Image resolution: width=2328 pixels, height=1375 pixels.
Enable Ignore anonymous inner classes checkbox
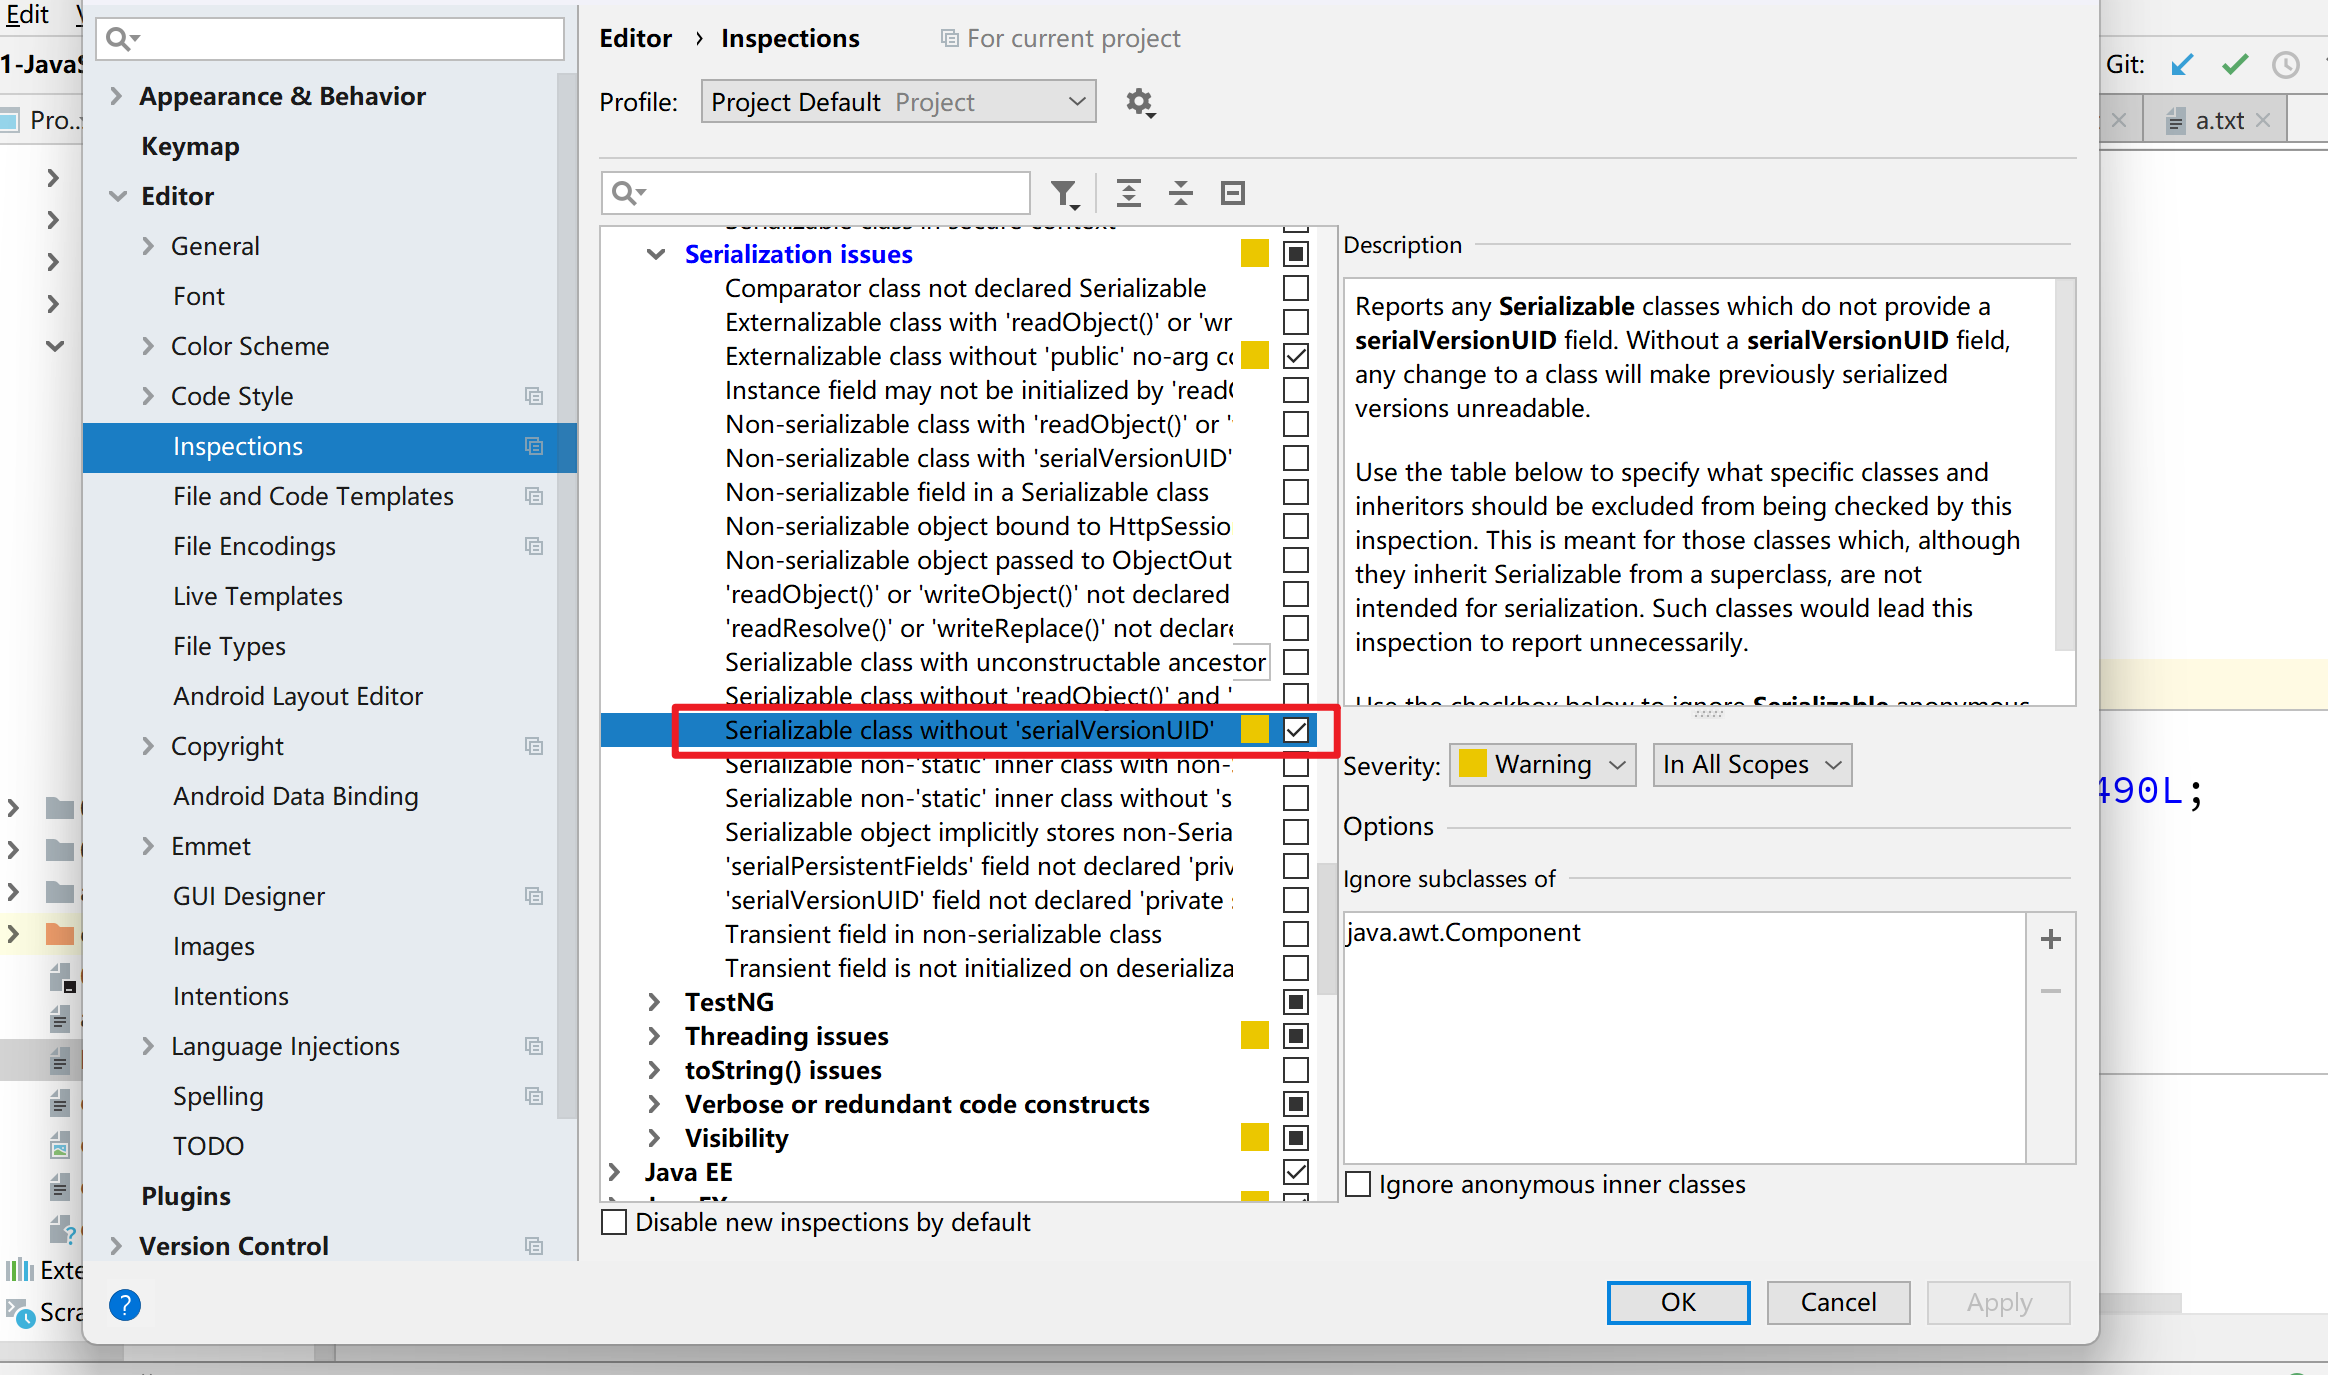(x=1358, y=1184)
